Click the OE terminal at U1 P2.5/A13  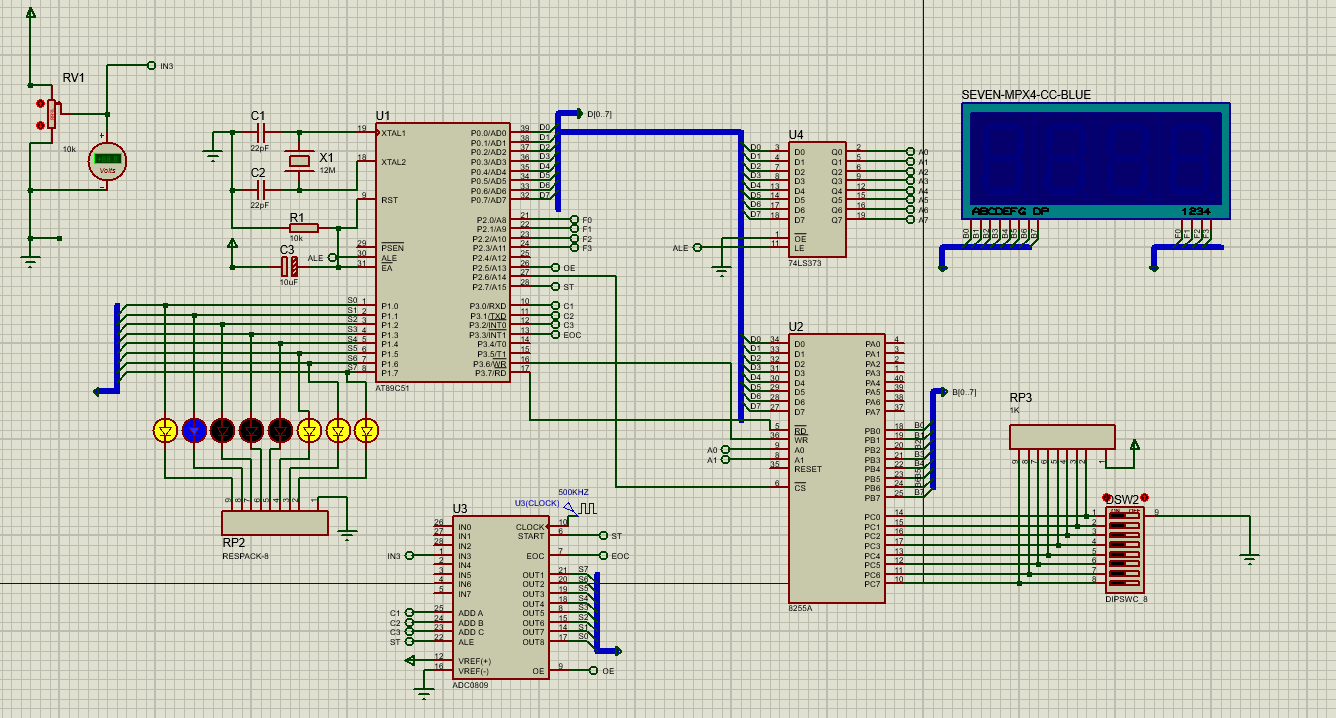point(554,267)
